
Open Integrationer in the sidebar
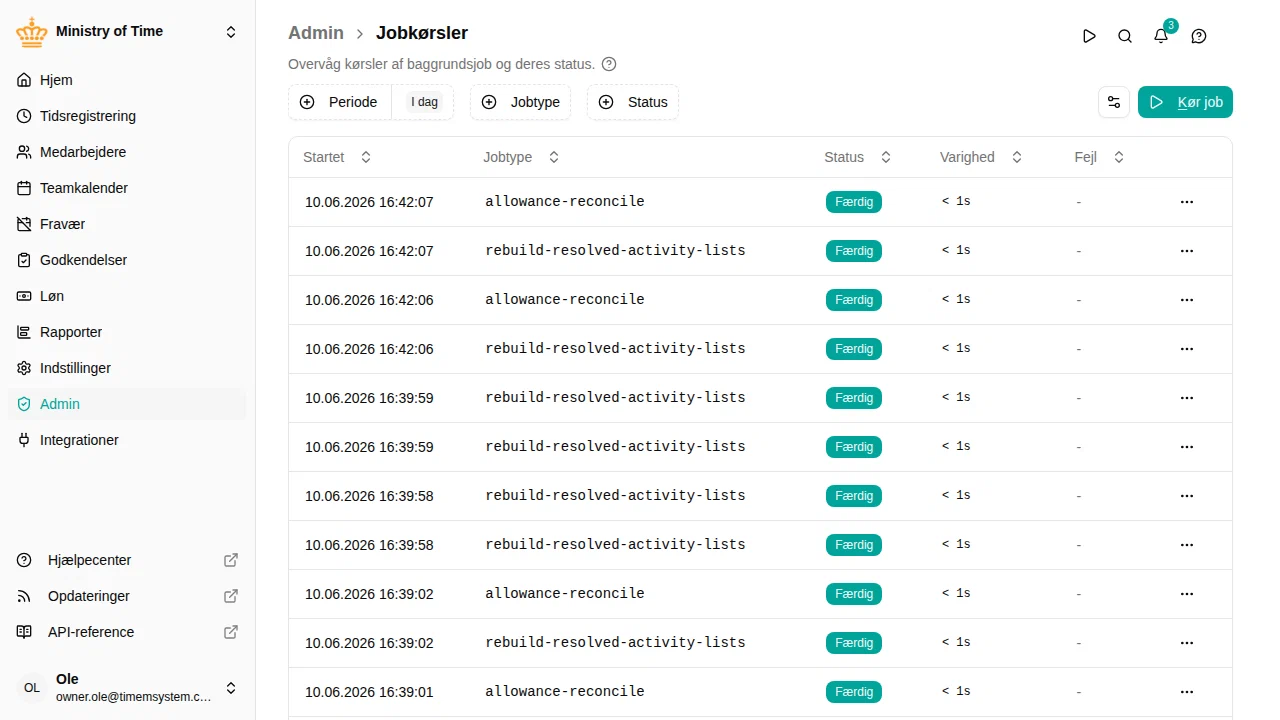(x=127, y=440)
